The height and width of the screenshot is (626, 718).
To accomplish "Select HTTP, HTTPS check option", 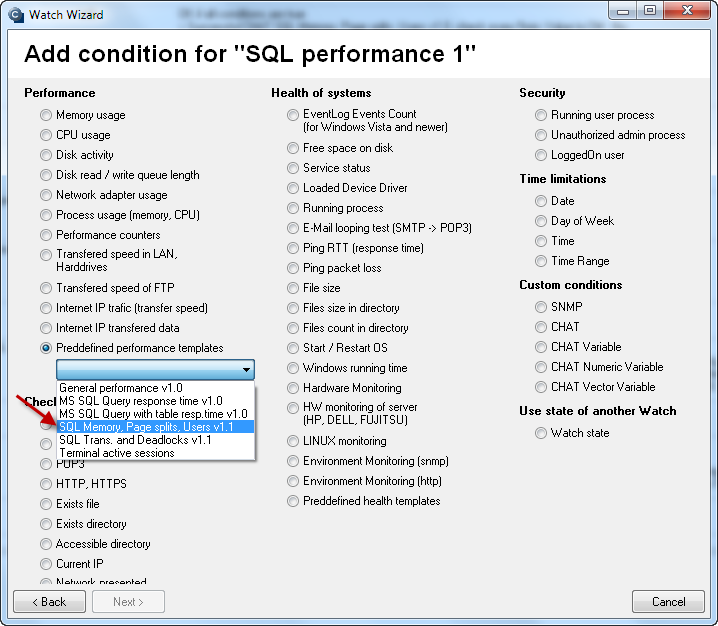I will point(46,484).
